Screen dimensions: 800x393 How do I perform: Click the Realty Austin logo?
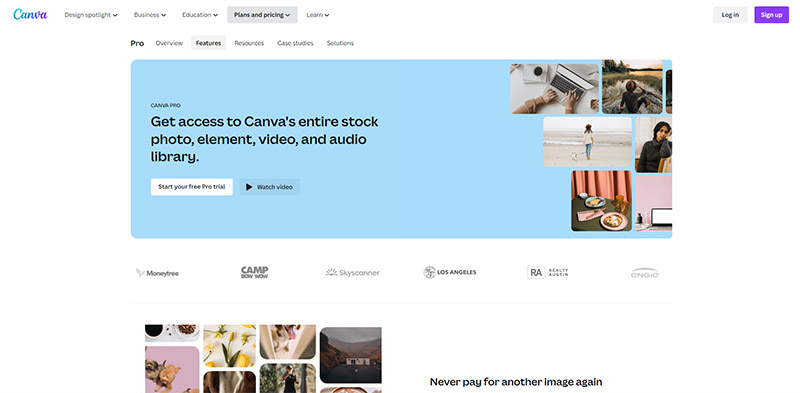547,273
